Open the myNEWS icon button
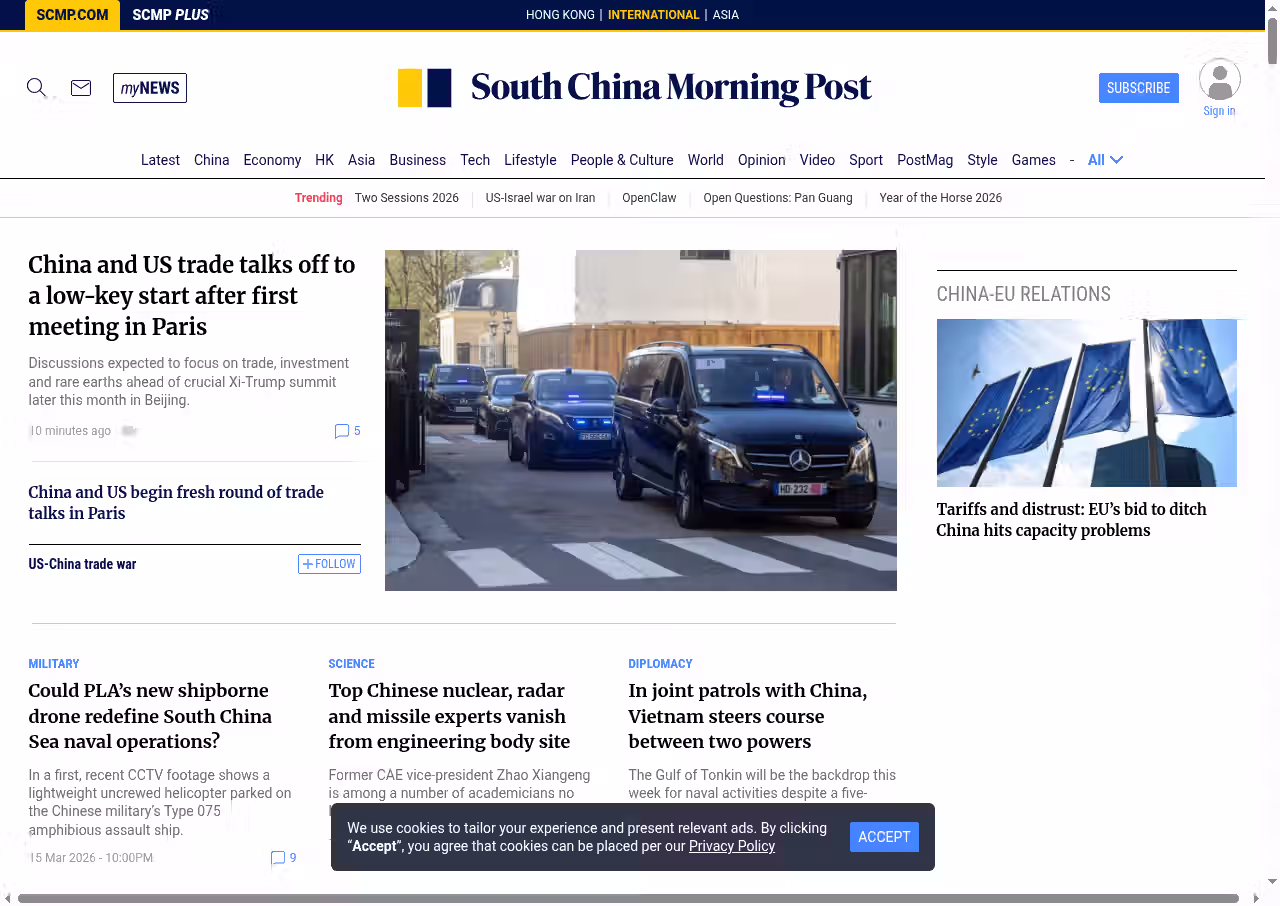The image size is (1280, 906). [x=150, y=88]
